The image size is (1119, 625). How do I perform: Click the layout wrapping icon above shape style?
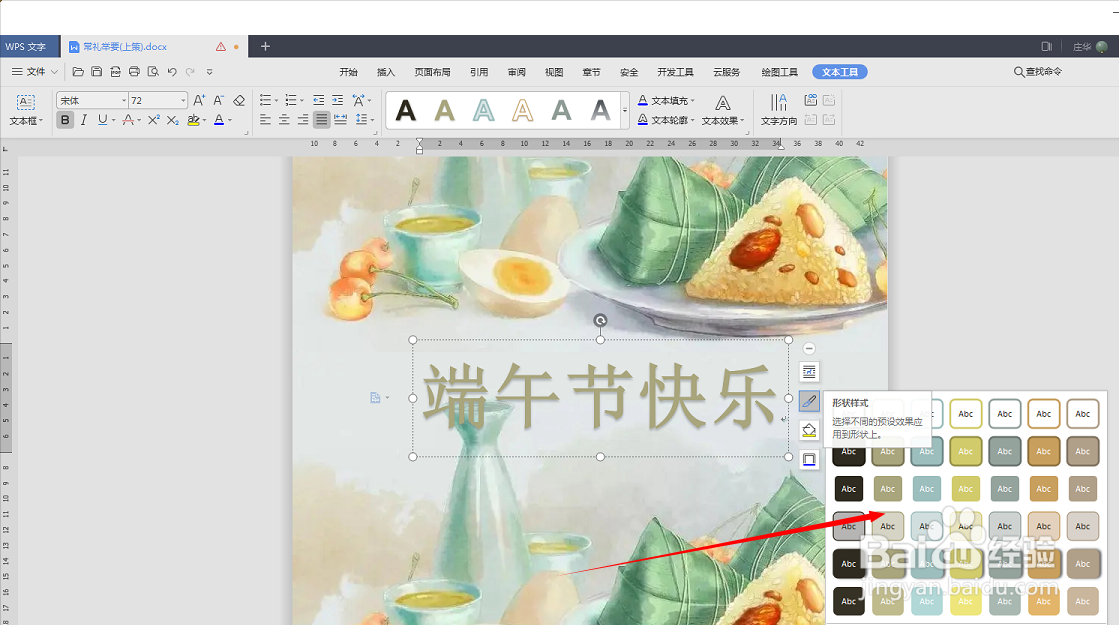pos(810,371)
